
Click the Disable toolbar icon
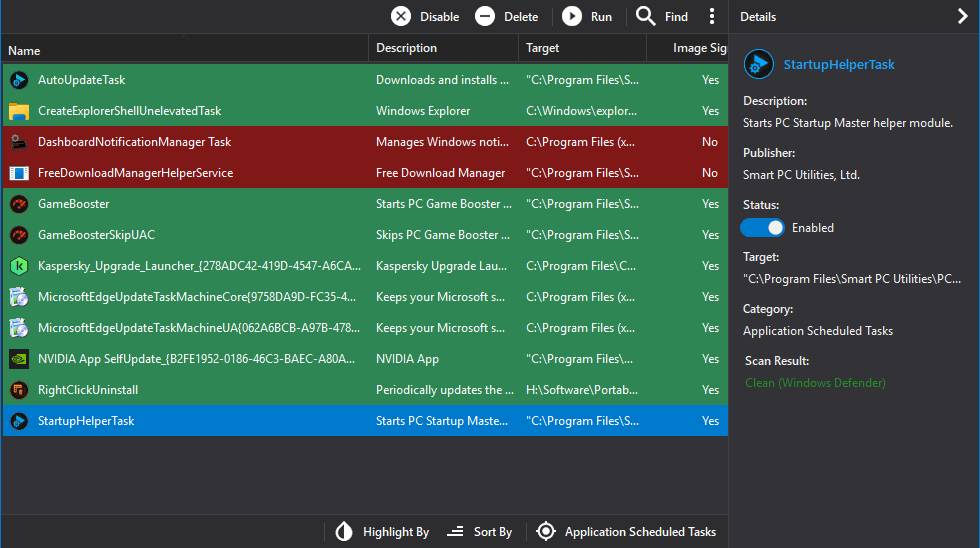coord(401,16)
